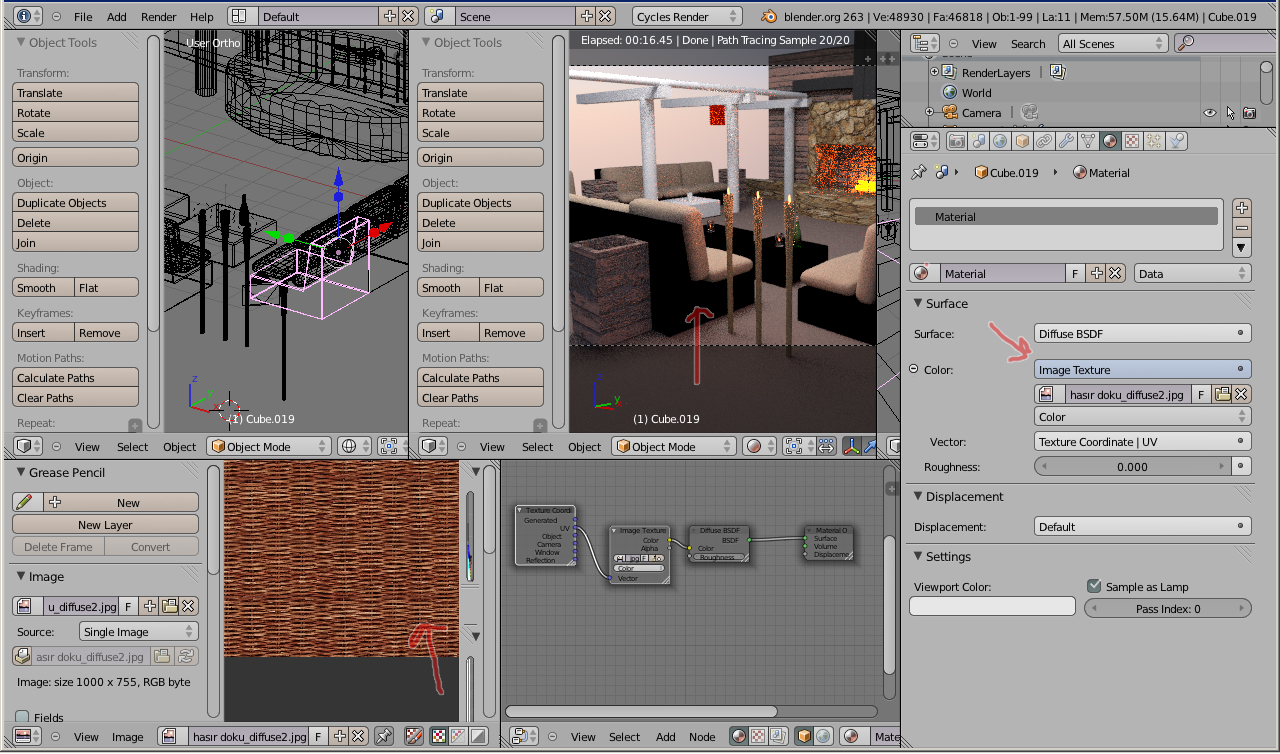Open Help menu in top bar
Image resolution: width=1280 pixels, height=754 pixels.
202,16
